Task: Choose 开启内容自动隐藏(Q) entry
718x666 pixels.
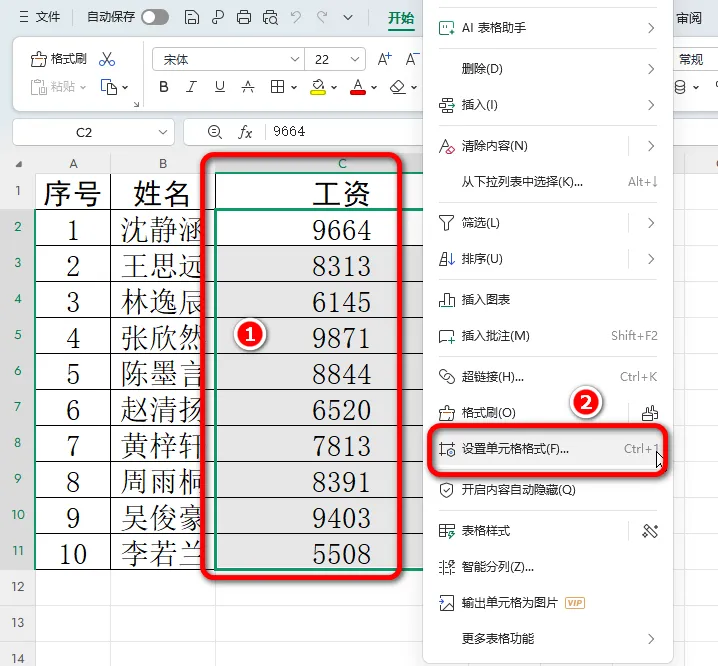Action: pyautogui.click(x=547, y=490)
